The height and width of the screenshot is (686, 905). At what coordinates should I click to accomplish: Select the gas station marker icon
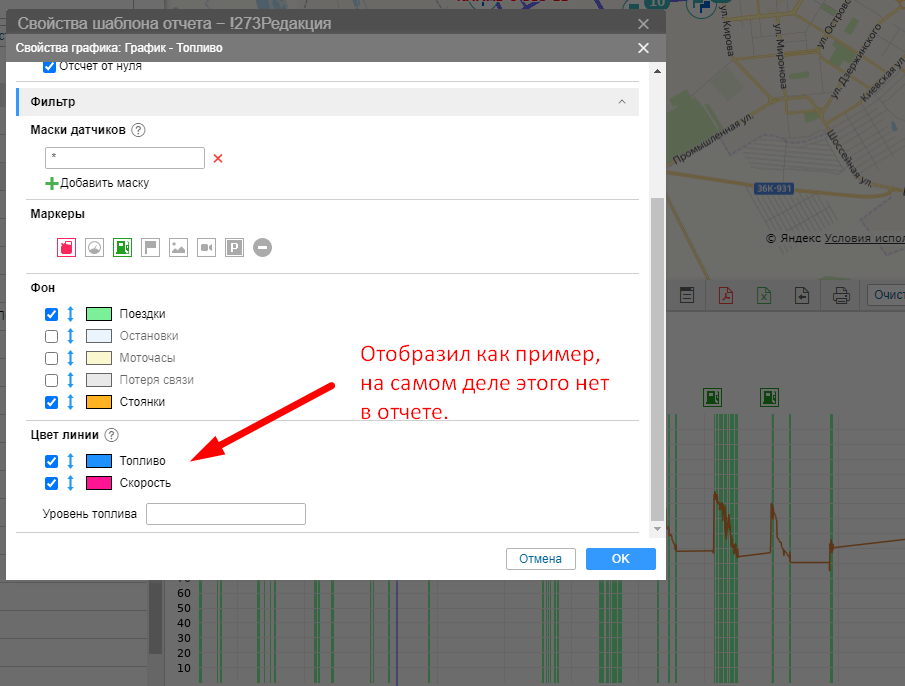(x=122, y=247)
